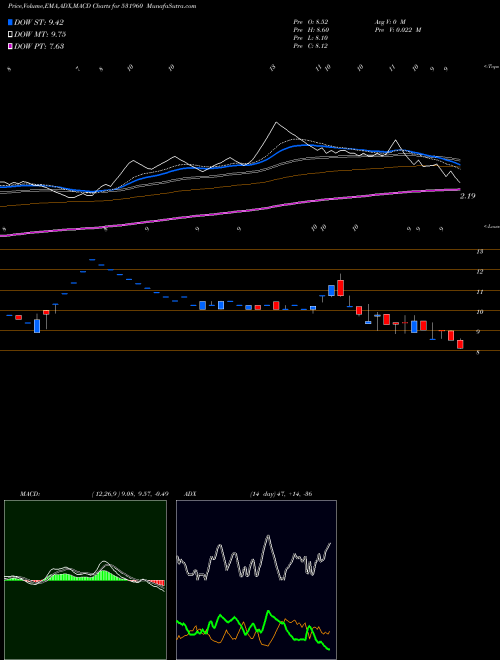Click the 'Pre V: 0.022 M' value
The height and width of the screenshot is (660, 500).
(397, 30)
